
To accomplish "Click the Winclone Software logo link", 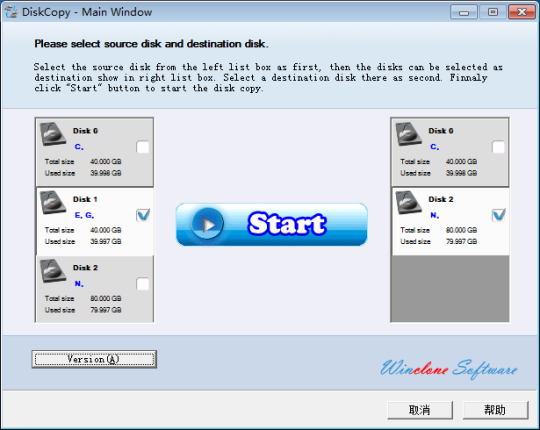I will pyautogui.click(x=449, y=369).
